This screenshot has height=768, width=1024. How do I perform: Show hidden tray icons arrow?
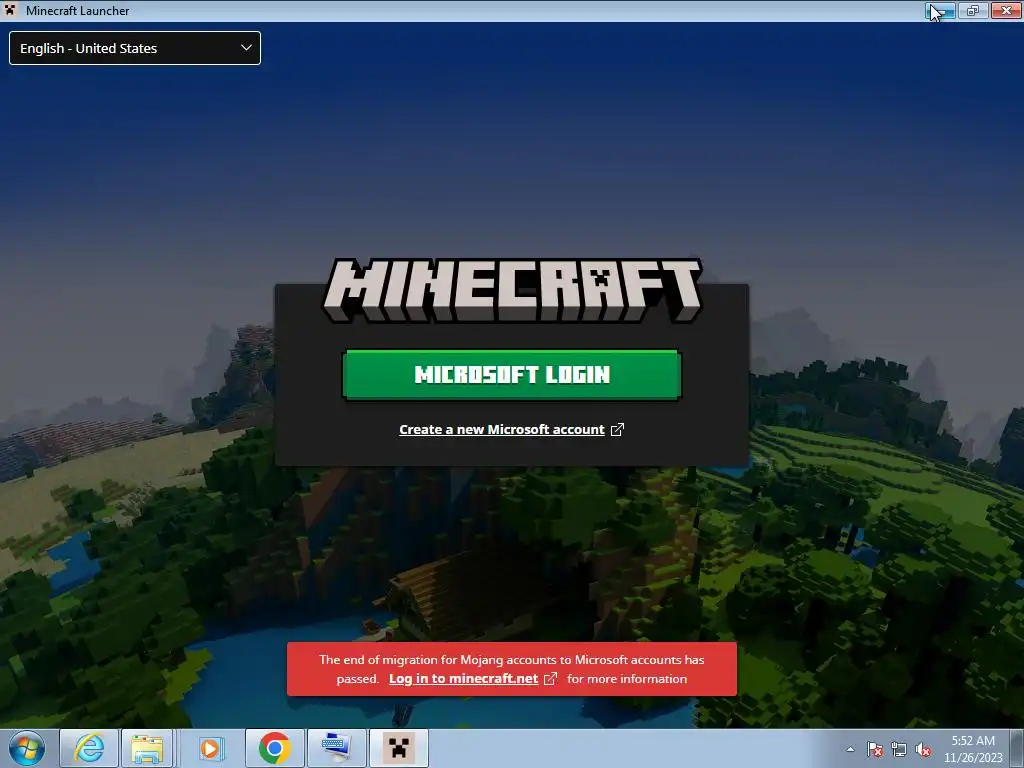tap(850, 749)
